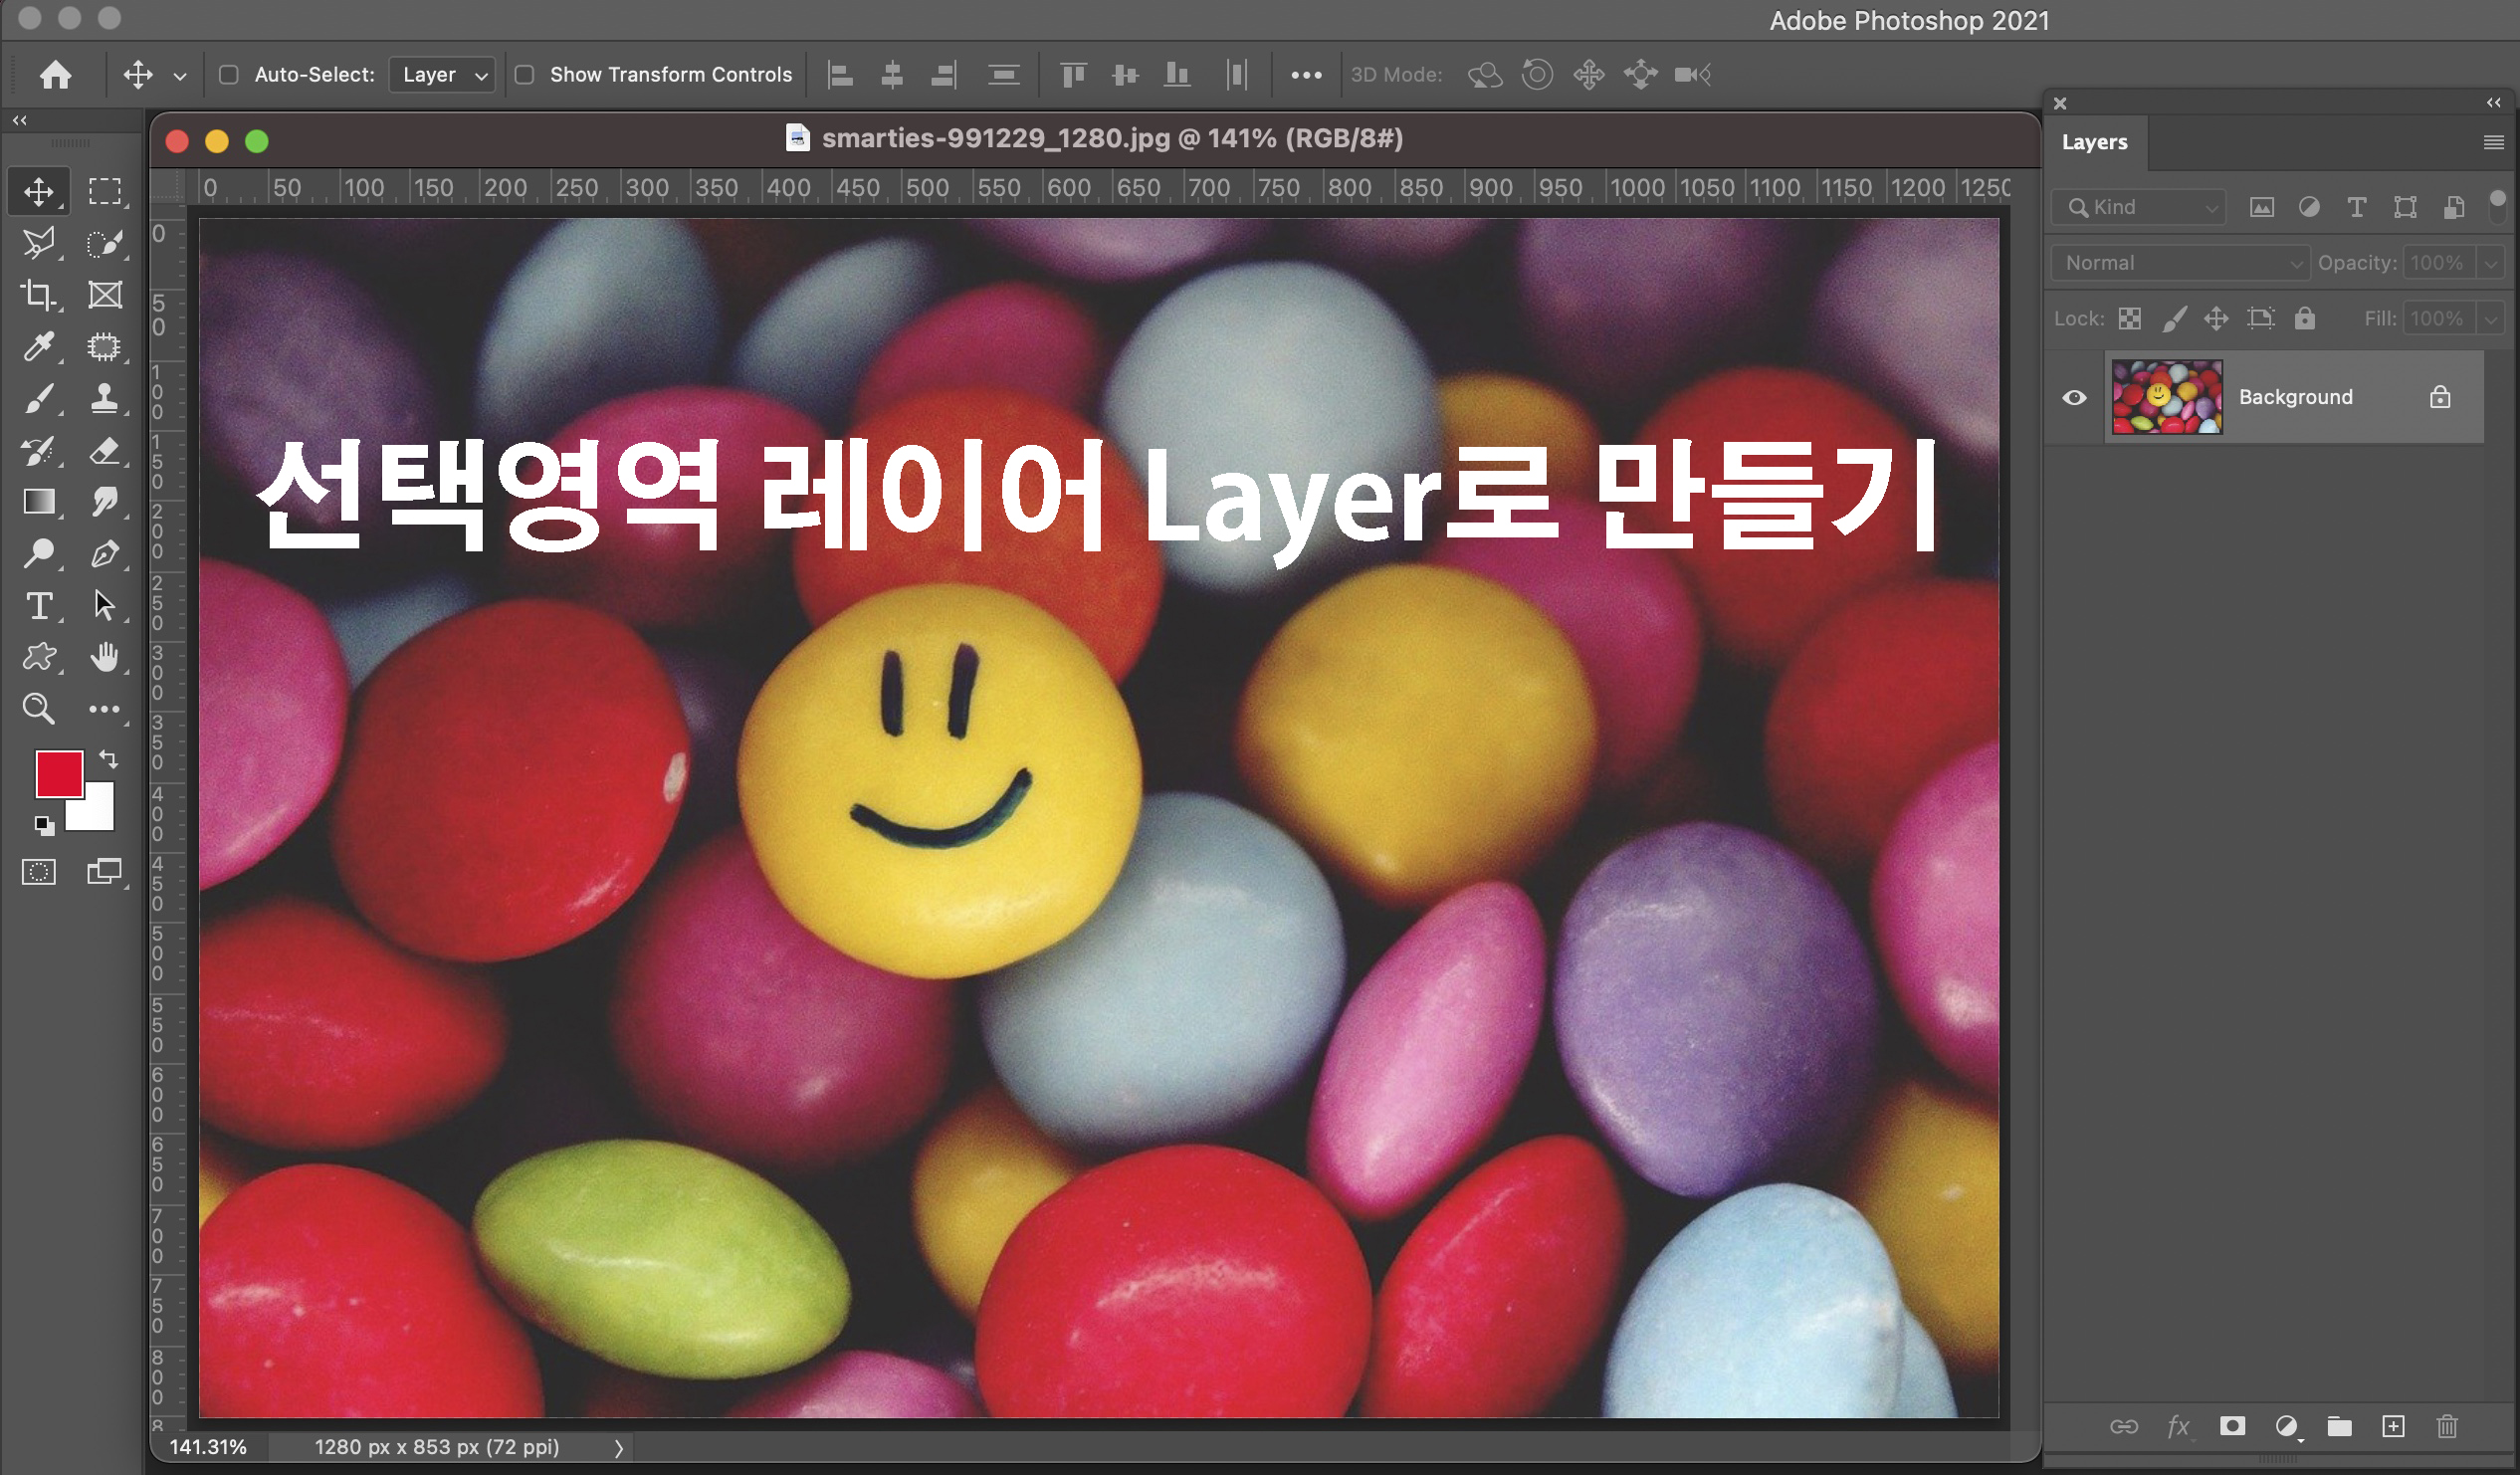Open the Layers panel hamburger menu
The image size is (2520, 1475).
tap(2493, 143)
